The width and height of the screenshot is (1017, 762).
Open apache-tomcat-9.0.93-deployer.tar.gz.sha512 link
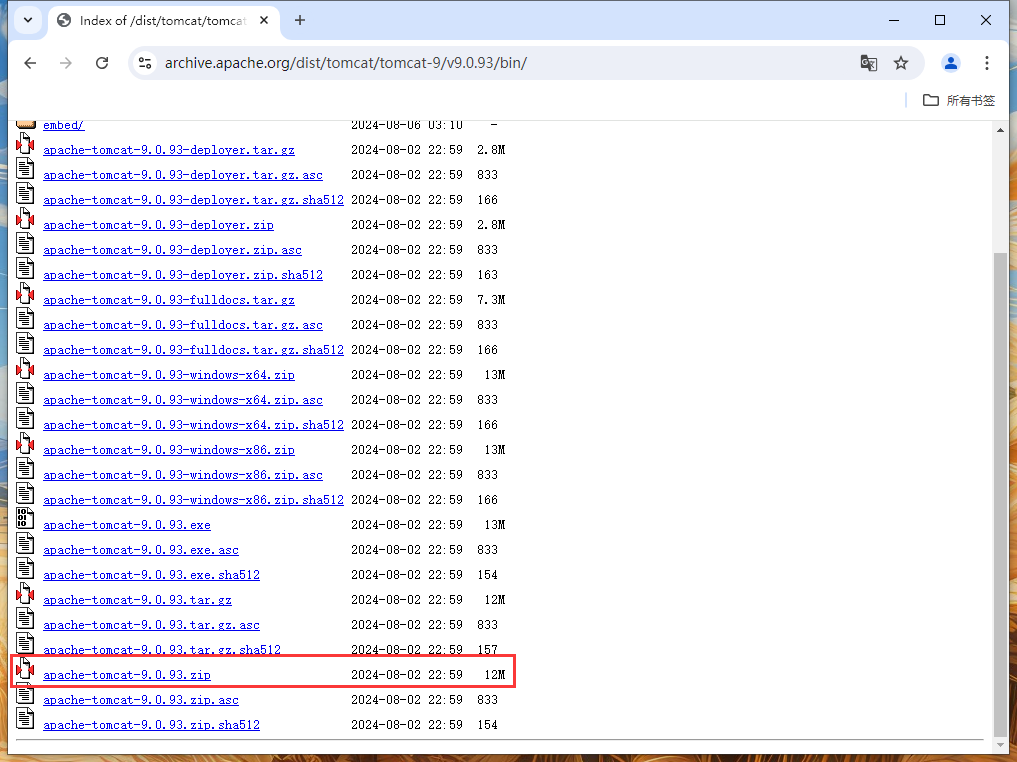tap(193, 200)
